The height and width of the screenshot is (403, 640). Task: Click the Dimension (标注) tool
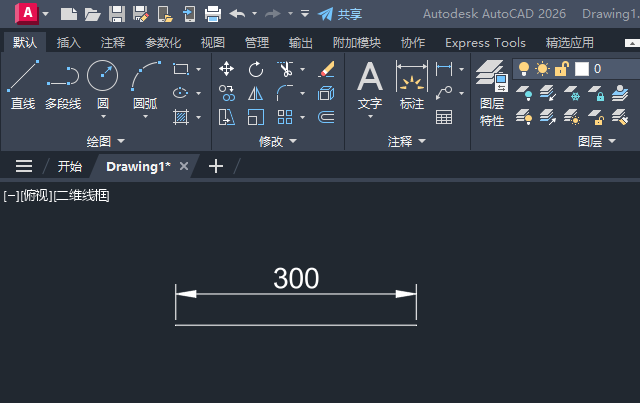click(412, 85)
